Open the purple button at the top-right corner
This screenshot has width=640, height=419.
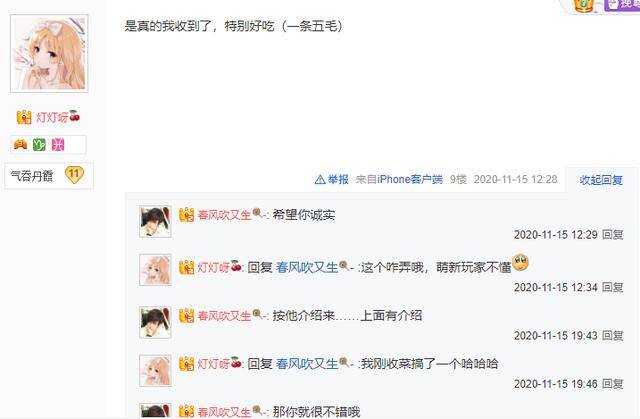click(622, 4)
